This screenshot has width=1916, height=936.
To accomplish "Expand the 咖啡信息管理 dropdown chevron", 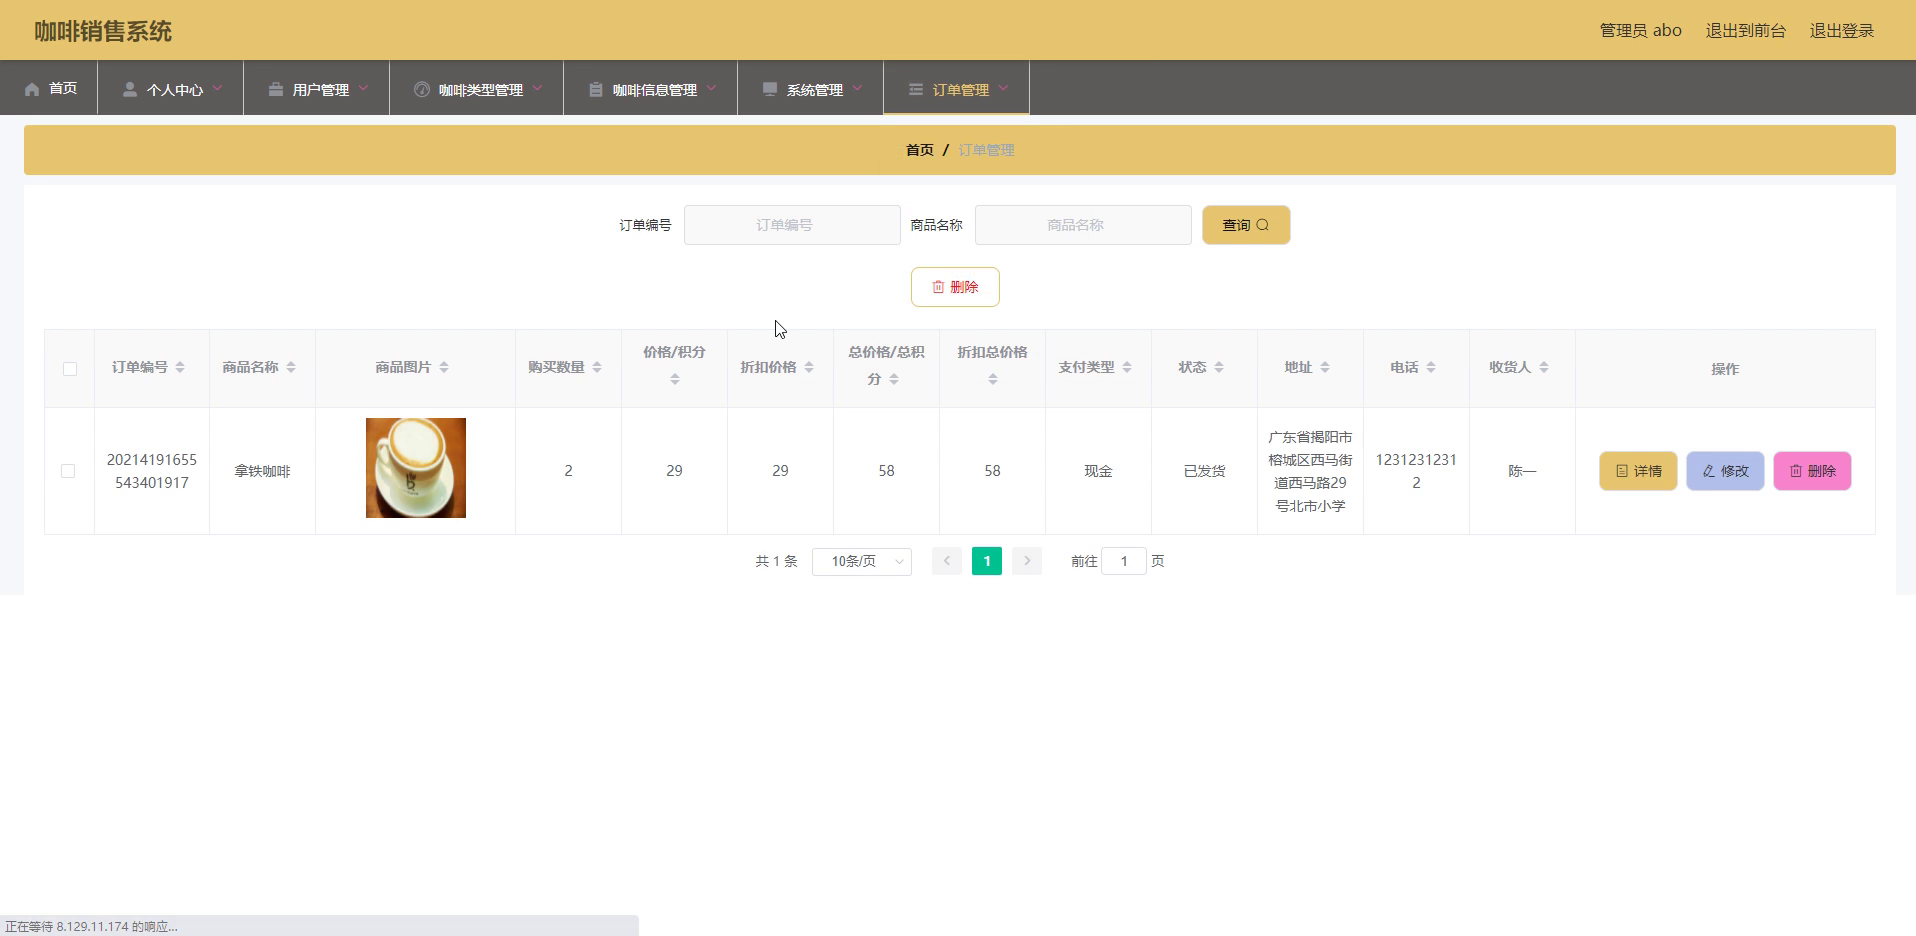I will click(x=711, y=88).
